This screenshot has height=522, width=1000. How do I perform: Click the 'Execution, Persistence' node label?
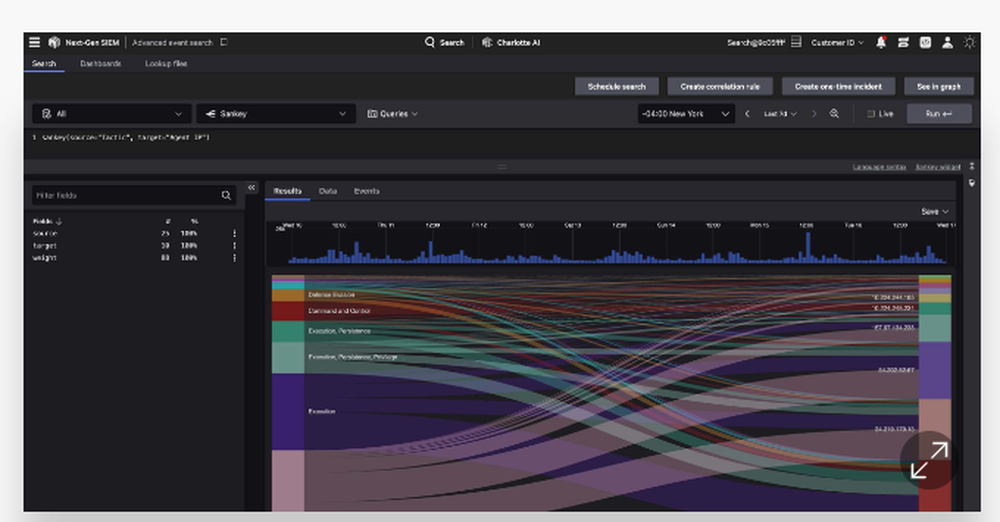339,331
